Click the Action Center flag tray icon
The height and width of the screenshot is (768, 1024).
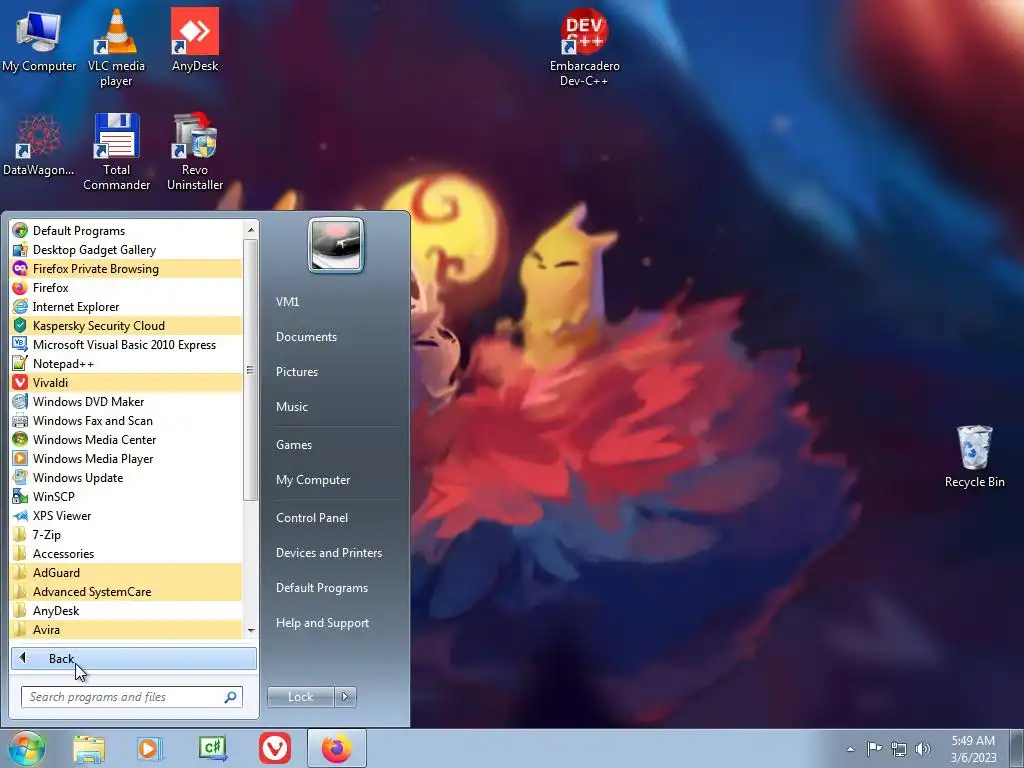click(x=874, y=748)
